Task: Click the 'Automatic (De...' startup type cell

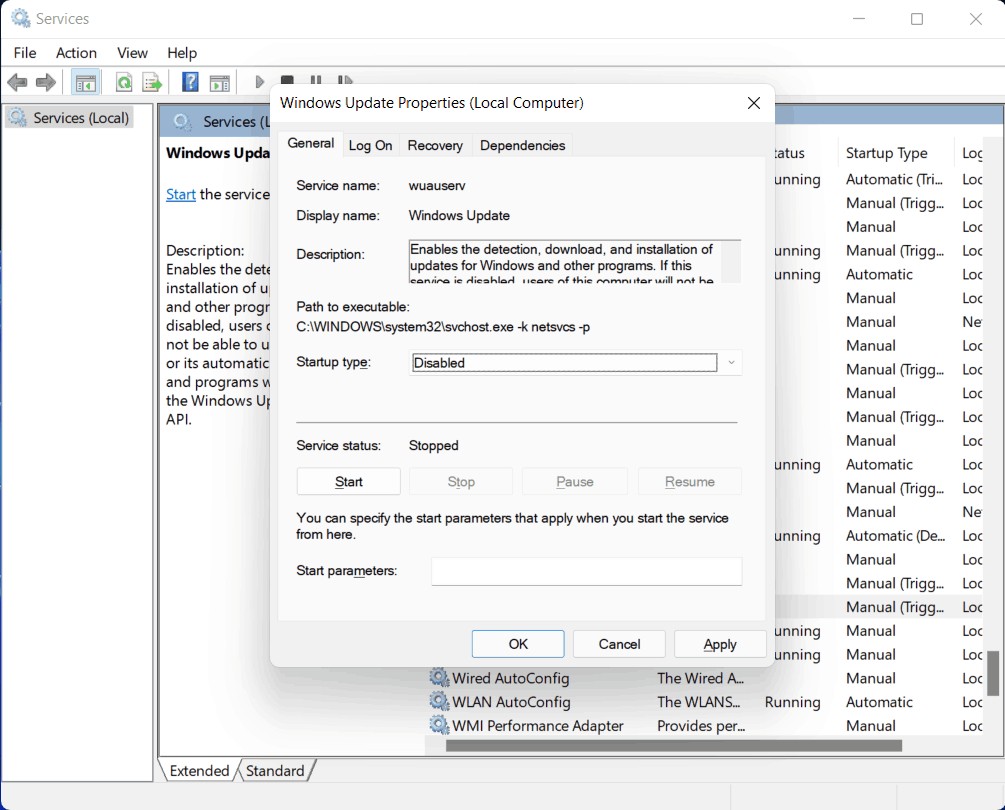Action: tap(895, 536)
